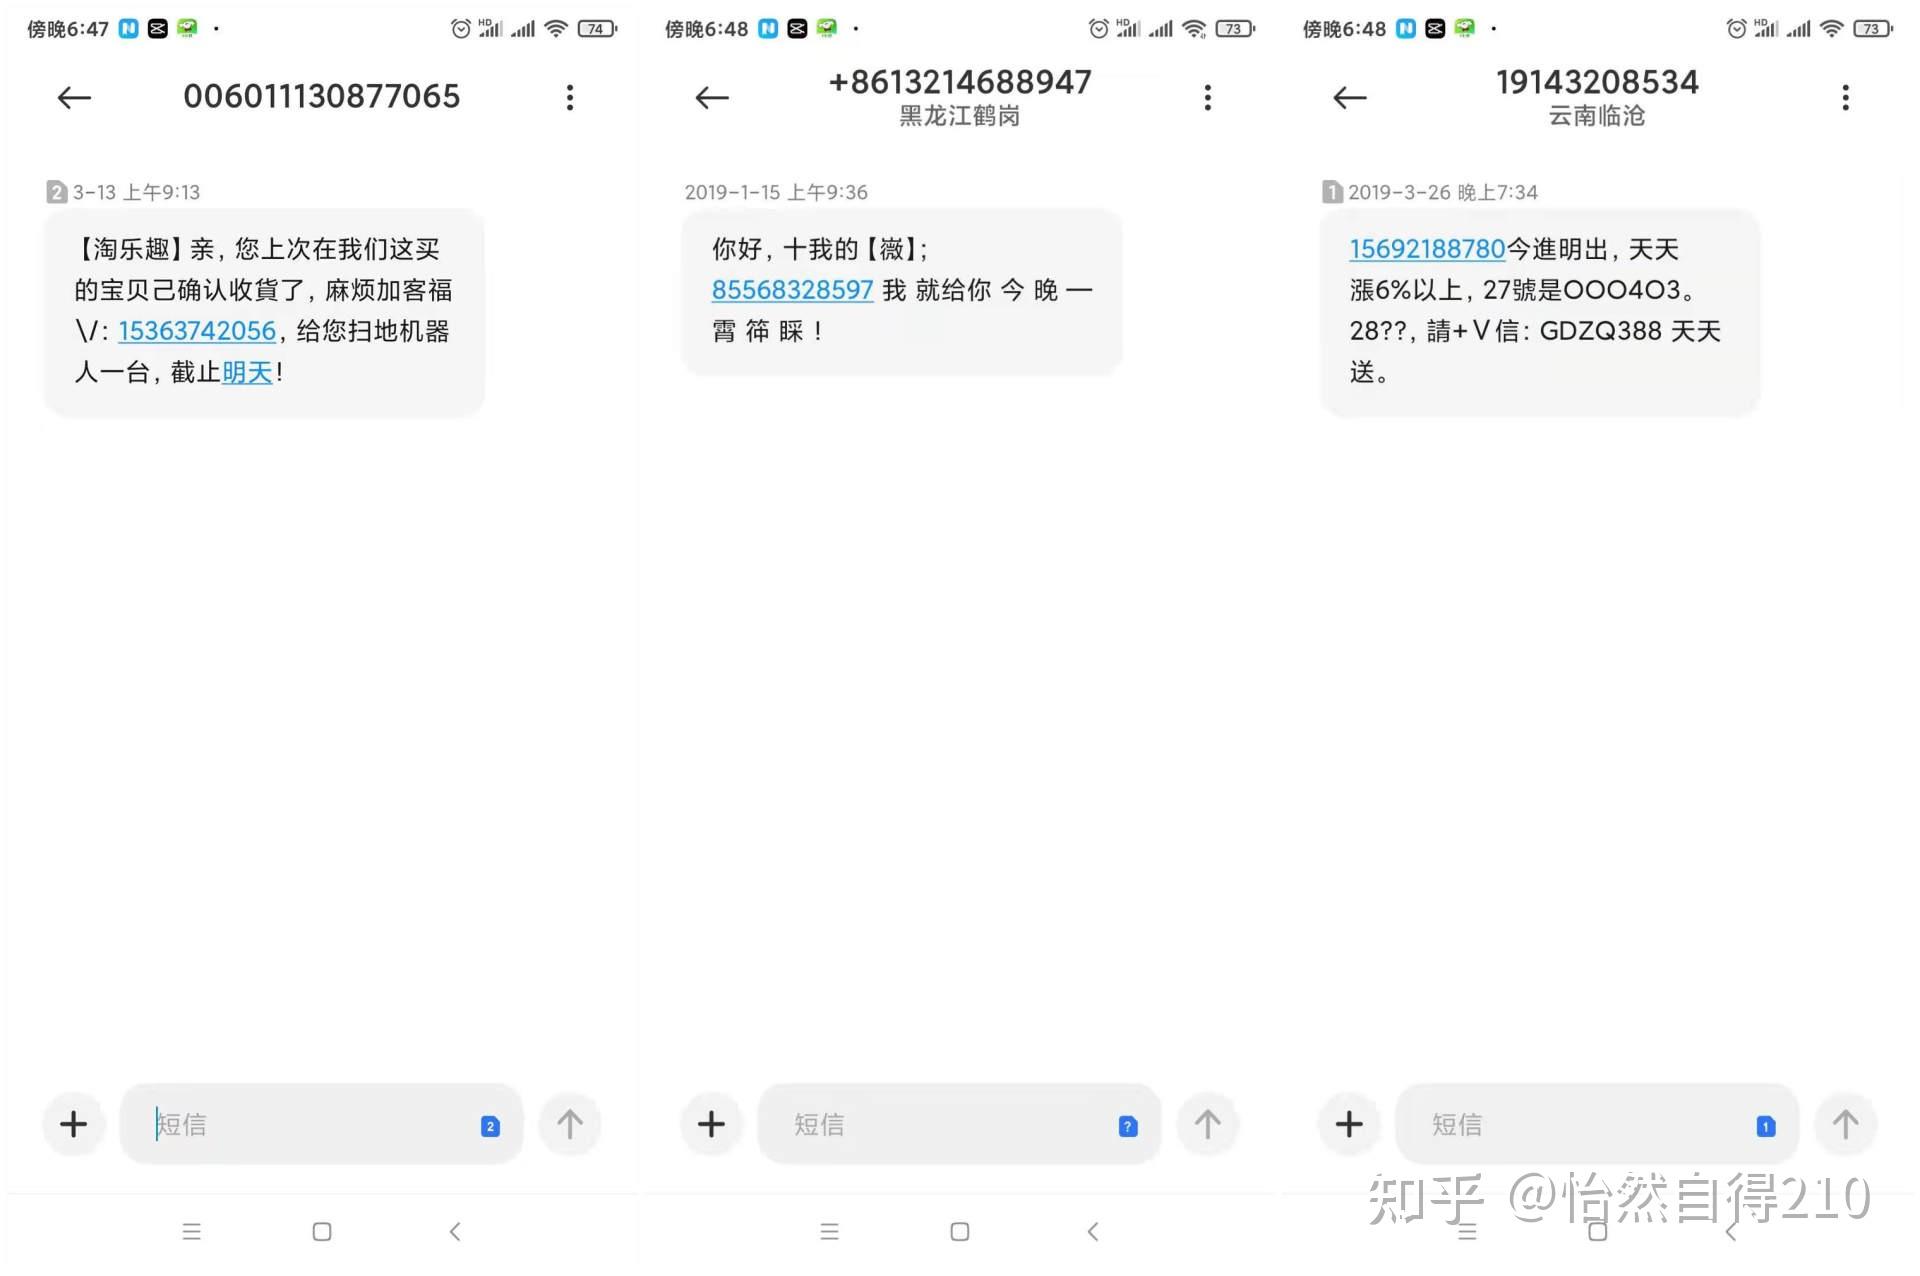
Task: Go back from the +8613214688947 conversation
Action: click(x=712, y=97)
